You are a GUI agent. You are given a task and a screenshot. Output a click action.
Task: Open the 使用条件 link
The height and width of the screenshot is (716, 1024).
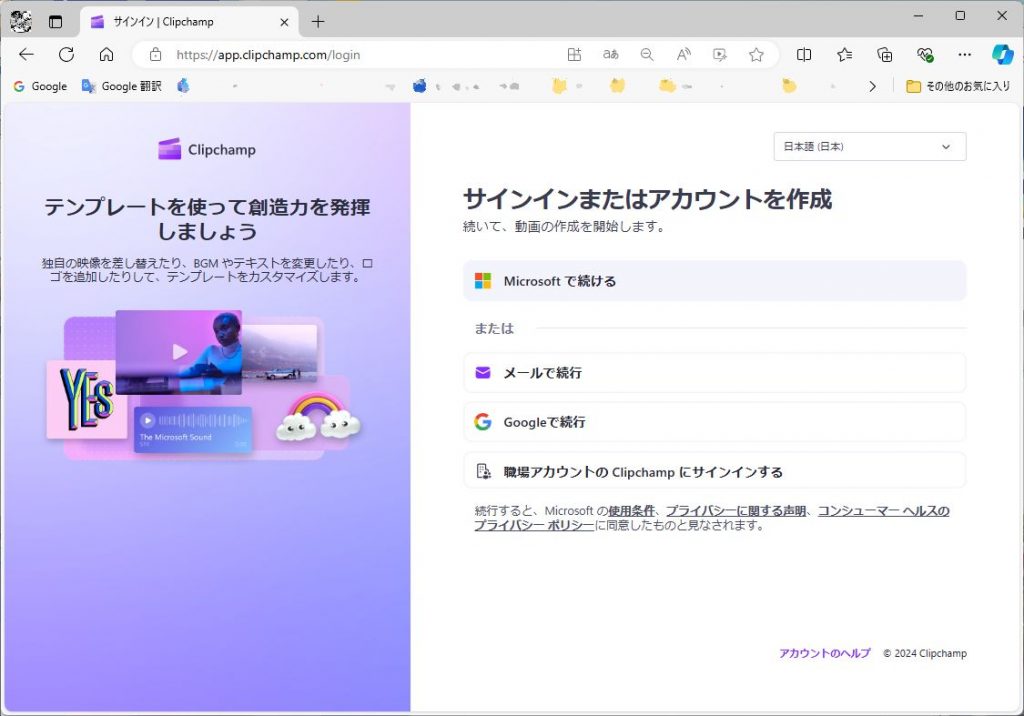point(631,511)
